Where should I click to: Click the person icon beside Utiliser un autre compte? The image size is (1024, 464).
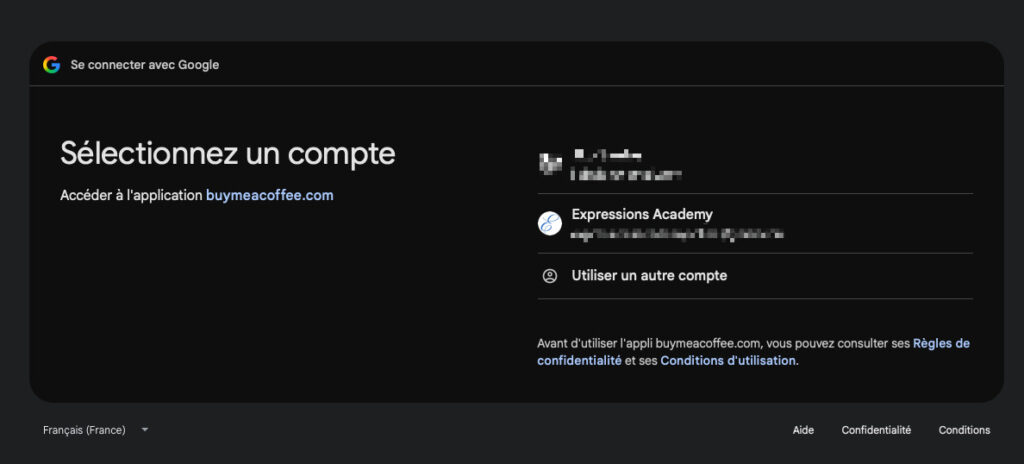point(550,276)
